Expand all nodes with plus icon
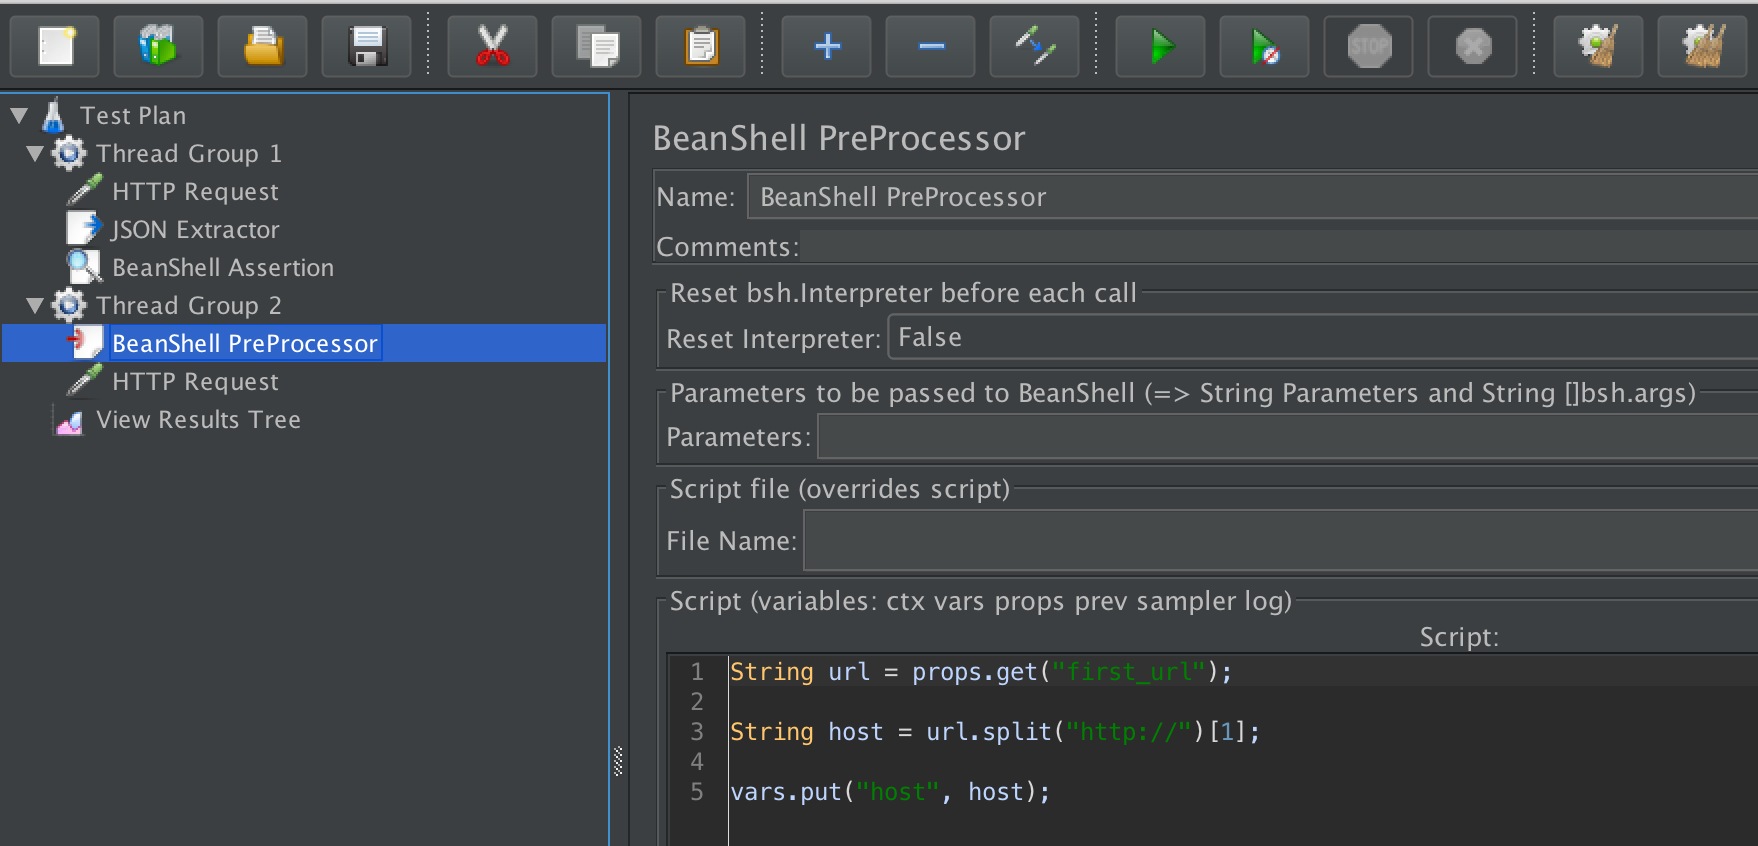This screenshot has height=846, width=1758. [826, 46]
